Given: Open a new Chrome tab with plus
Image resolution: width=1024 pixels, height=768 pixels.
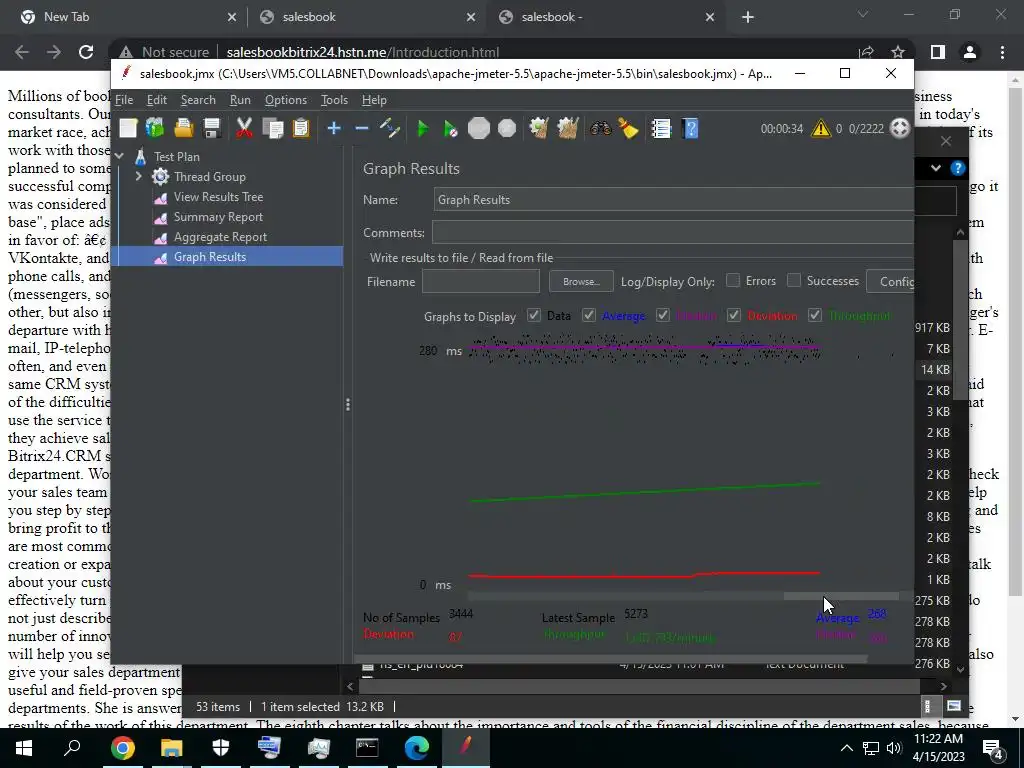Looking at the screenshot, I should point(748,17).
